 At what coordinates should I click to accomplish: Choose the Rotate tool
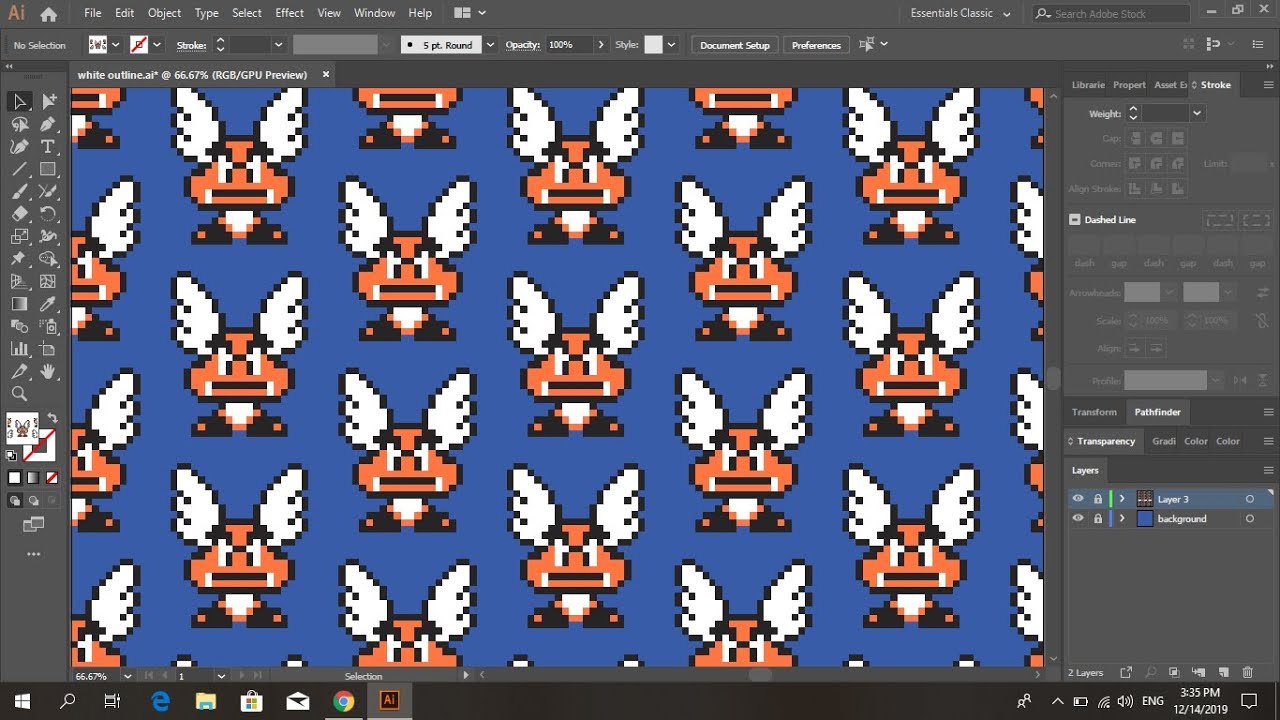click(x=48, y=214)
